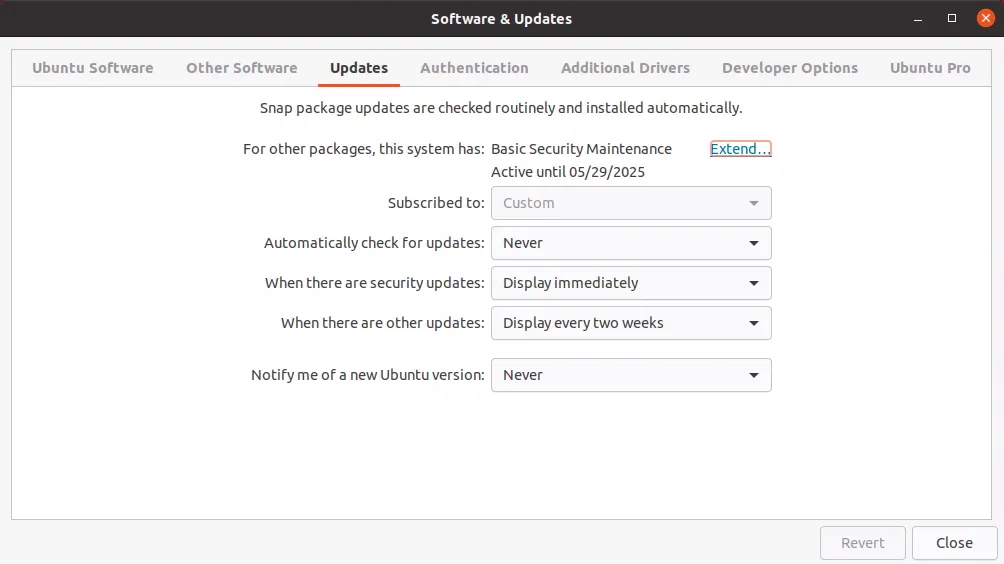The height and width of the screenshot is (564, 1004).
Task: Open Notify me of new Ubuntu version dropdown
Action: (x=631, y=375)
